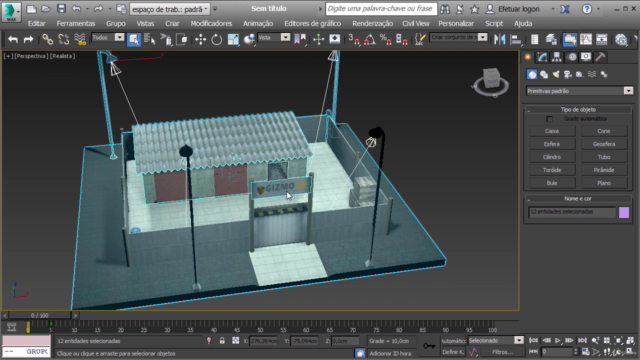Select the Space Warps category icon

tap(592, 74)
